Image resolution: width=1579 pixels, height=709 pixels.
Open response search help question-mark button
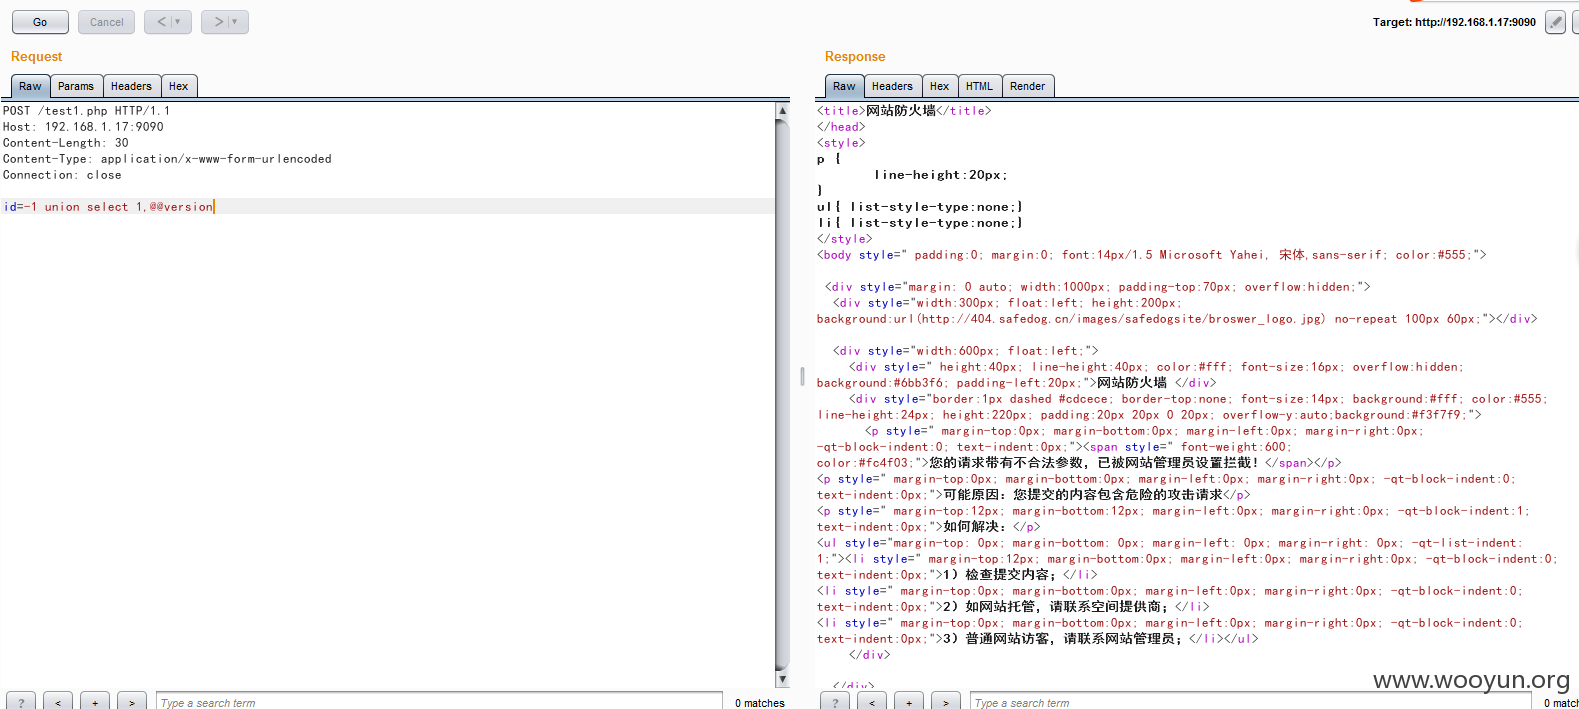pos(835,702)
